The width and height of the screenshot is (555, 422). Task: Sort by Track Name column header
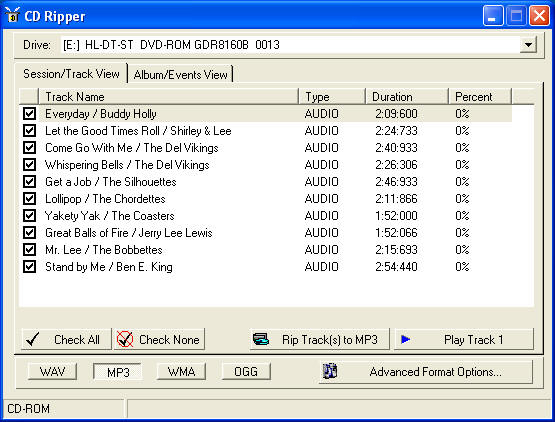click(x=168, y=97)
